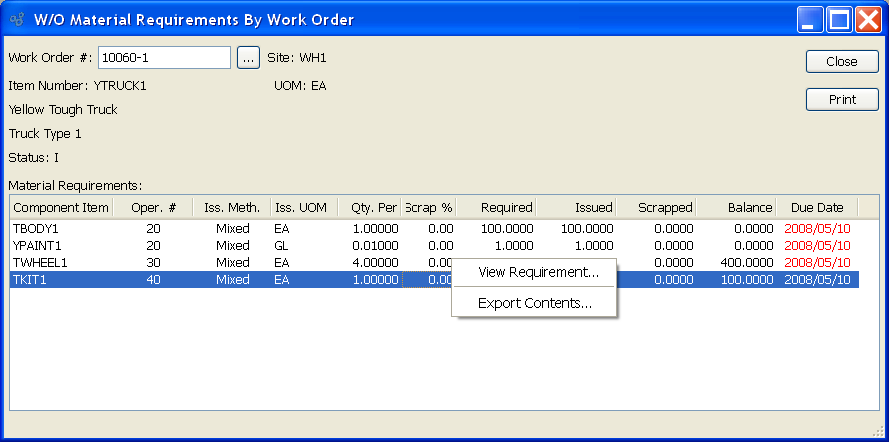Click 400.0000 Balance value for TWHEEL1
Screen dimensions: 889x442
pyautogui.click(x=745, y=263)
